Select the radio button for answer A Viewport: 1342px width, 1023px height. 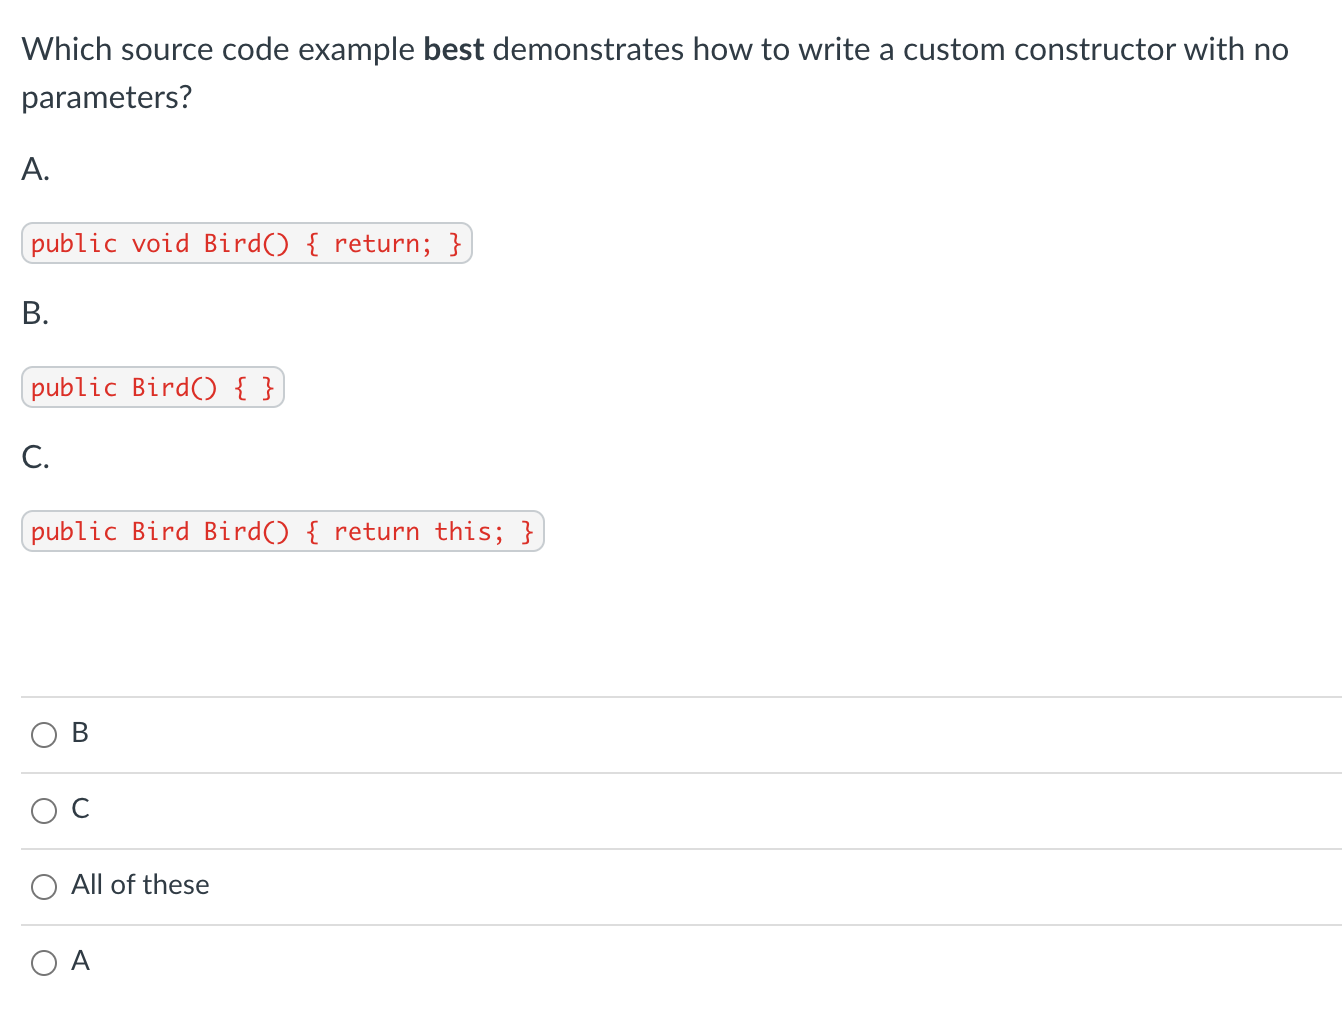coord(44,963)
